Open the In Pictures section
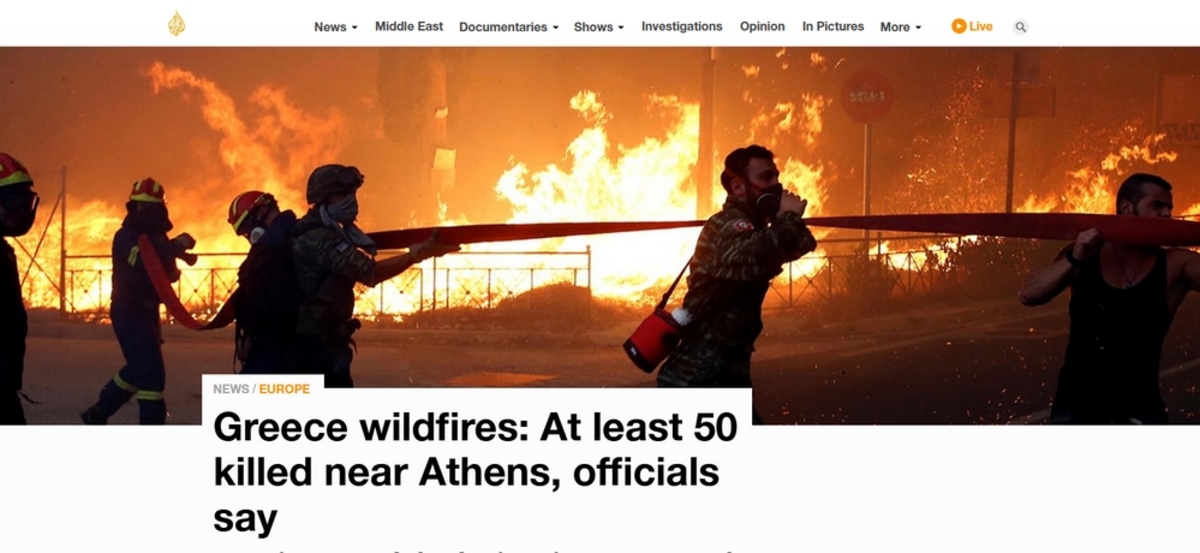 click(x=833, y=26)
